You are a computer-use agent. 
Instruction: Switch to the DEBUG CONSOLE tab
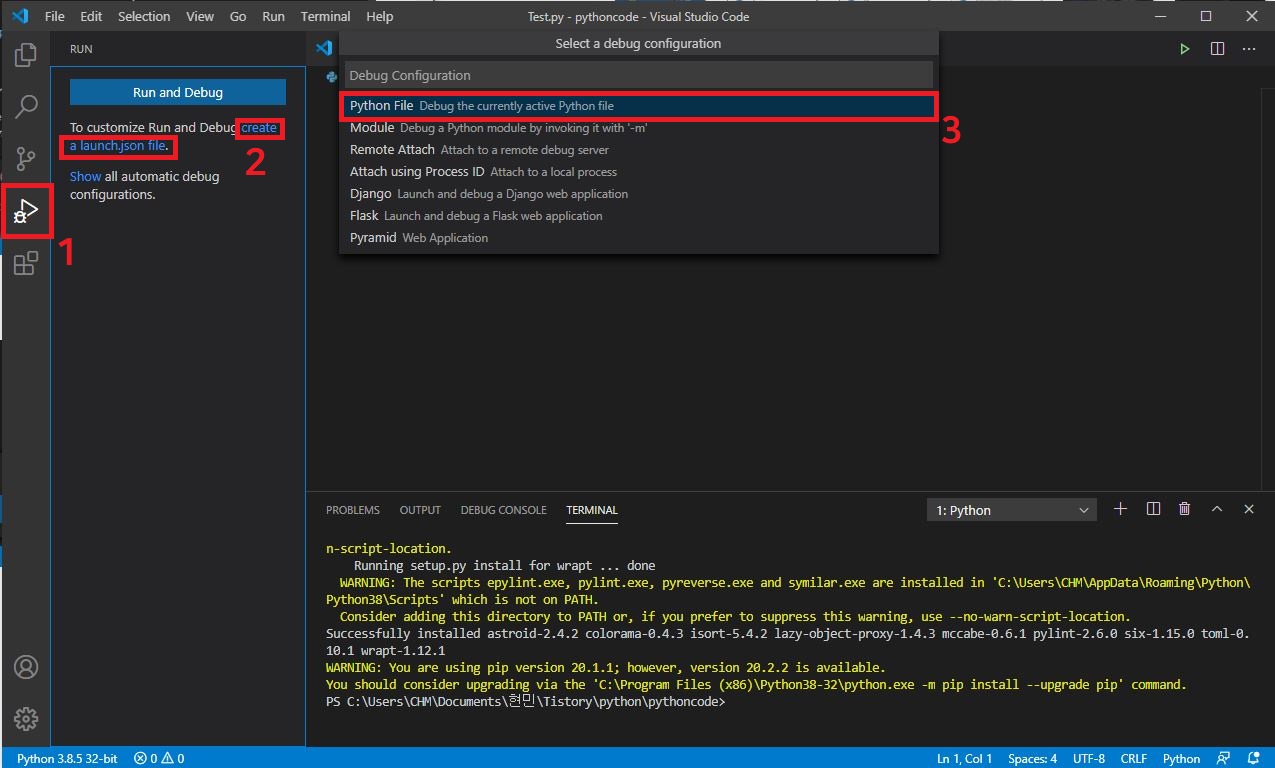[503, 510]
